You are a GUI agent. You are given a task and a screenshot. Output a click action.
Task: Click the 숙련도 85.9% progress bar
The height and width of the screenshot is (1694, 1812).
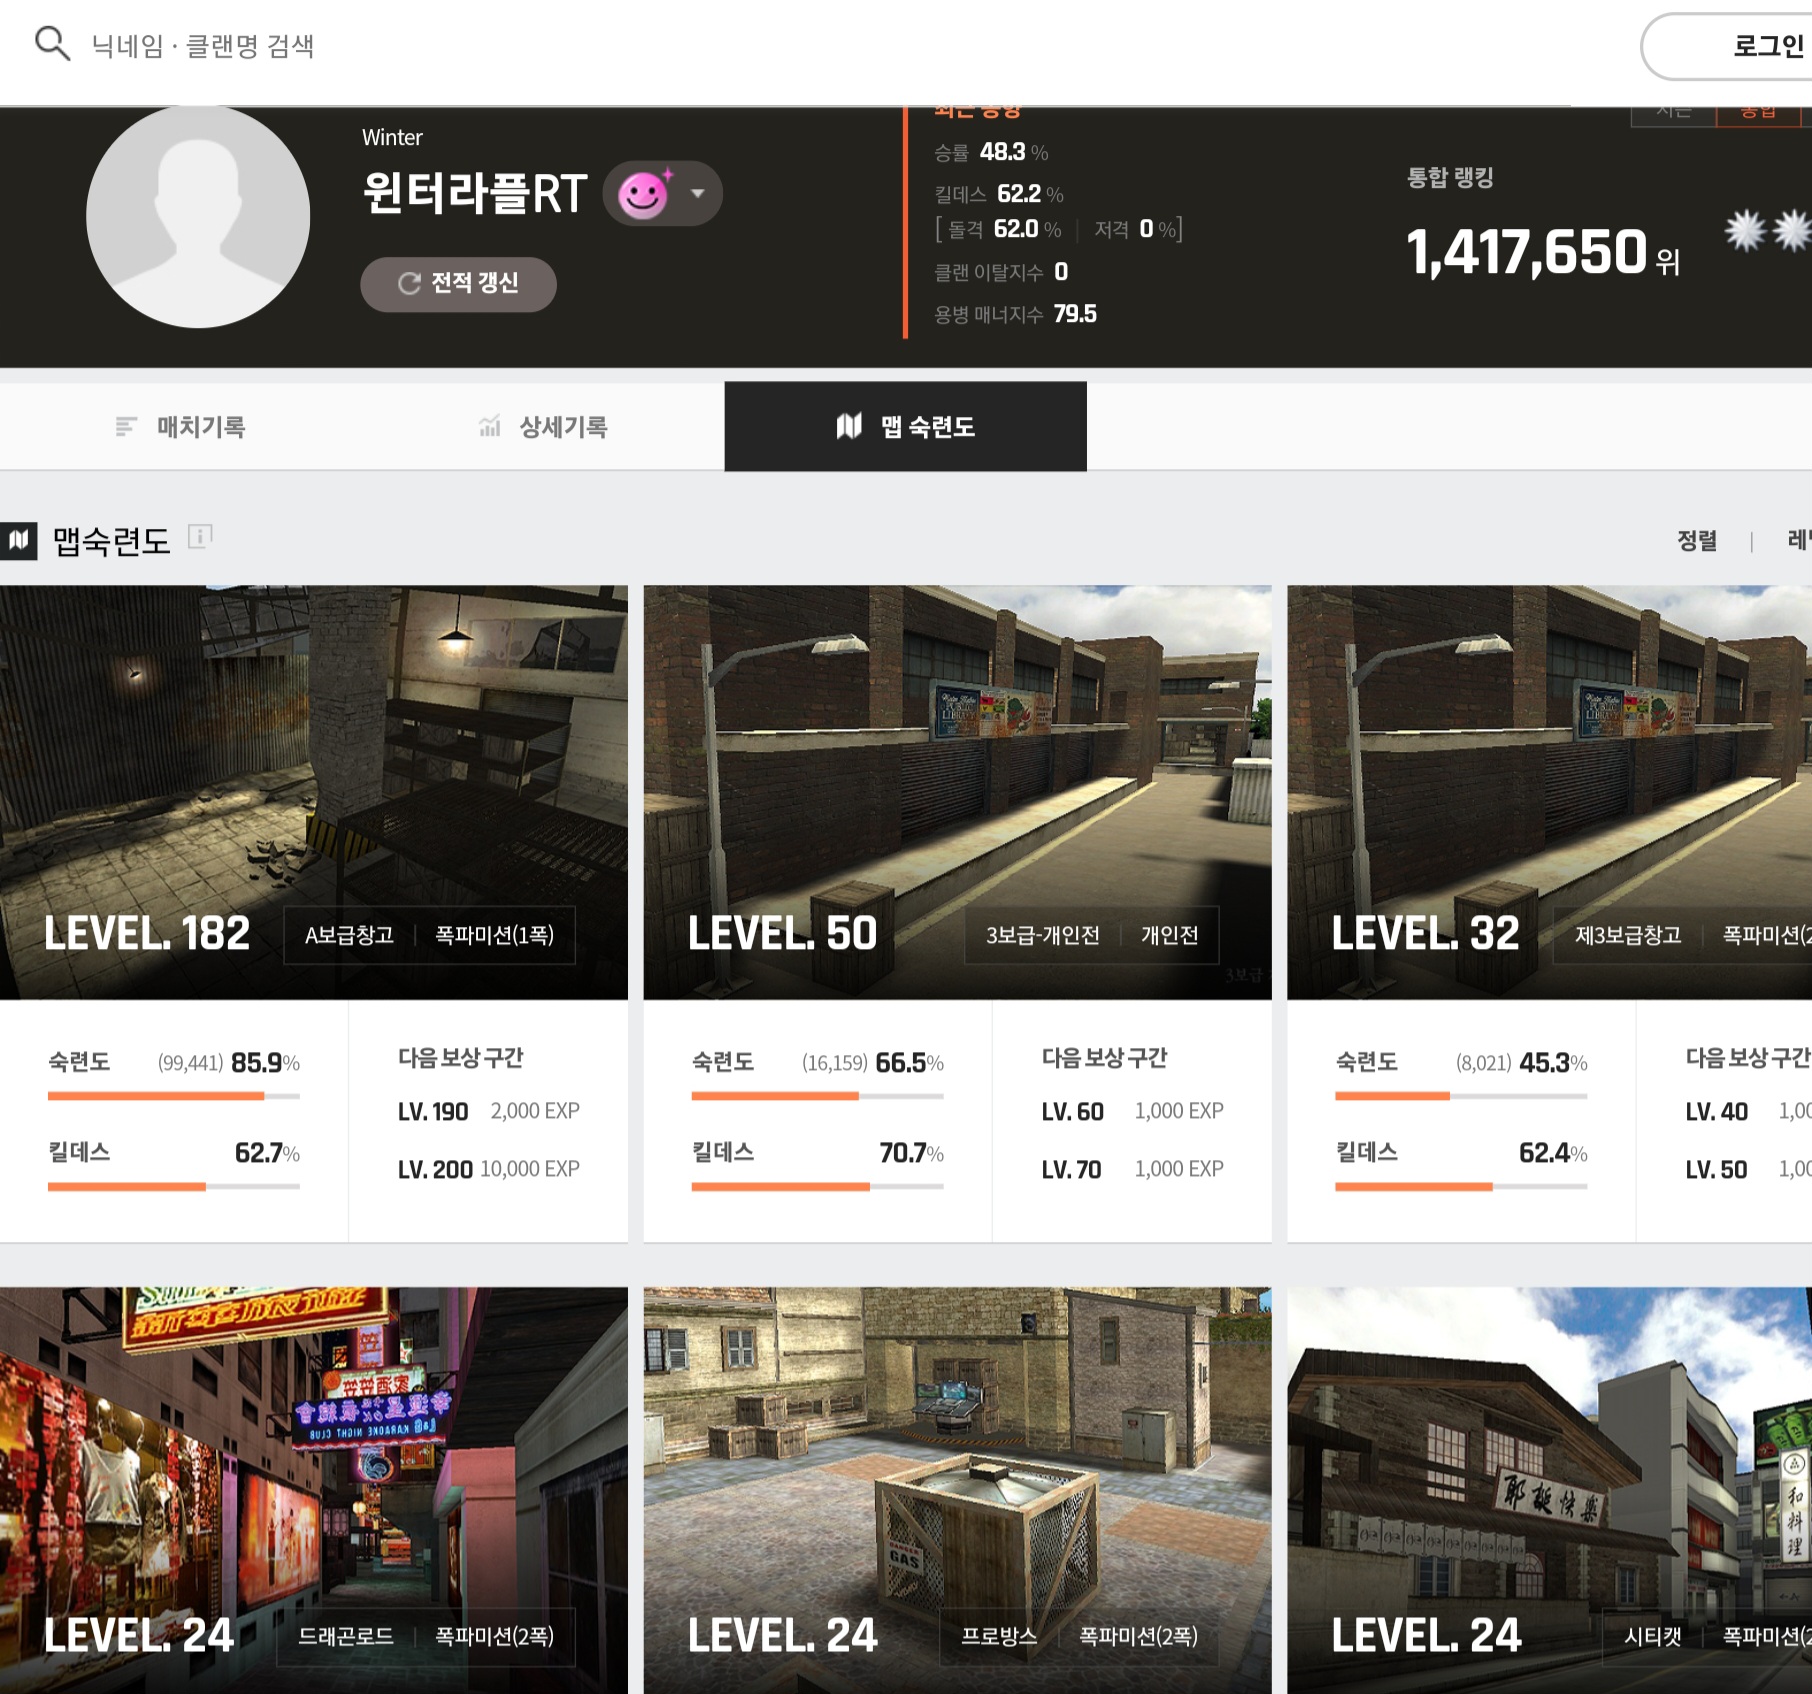173,1096
